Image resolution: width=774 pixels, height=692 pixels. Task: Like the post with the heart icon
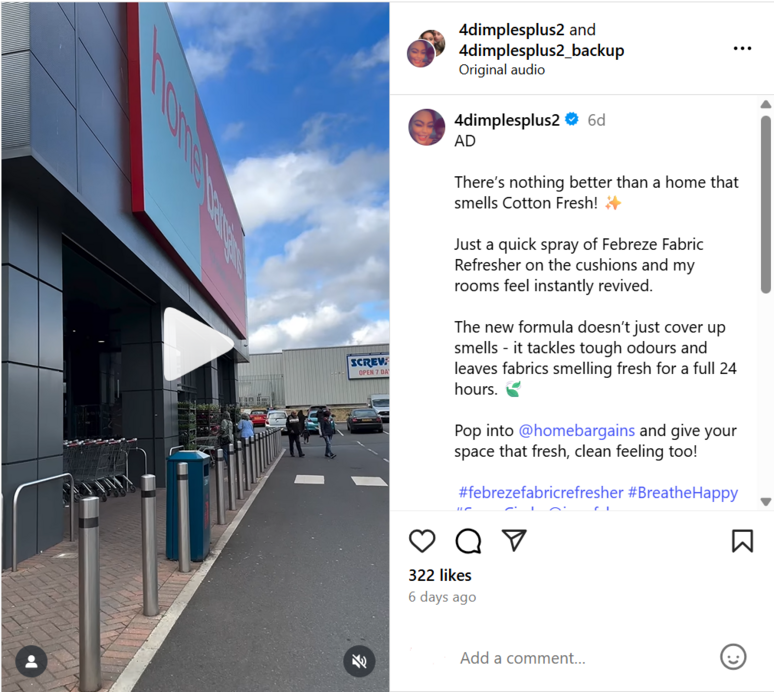pos(422,540)
